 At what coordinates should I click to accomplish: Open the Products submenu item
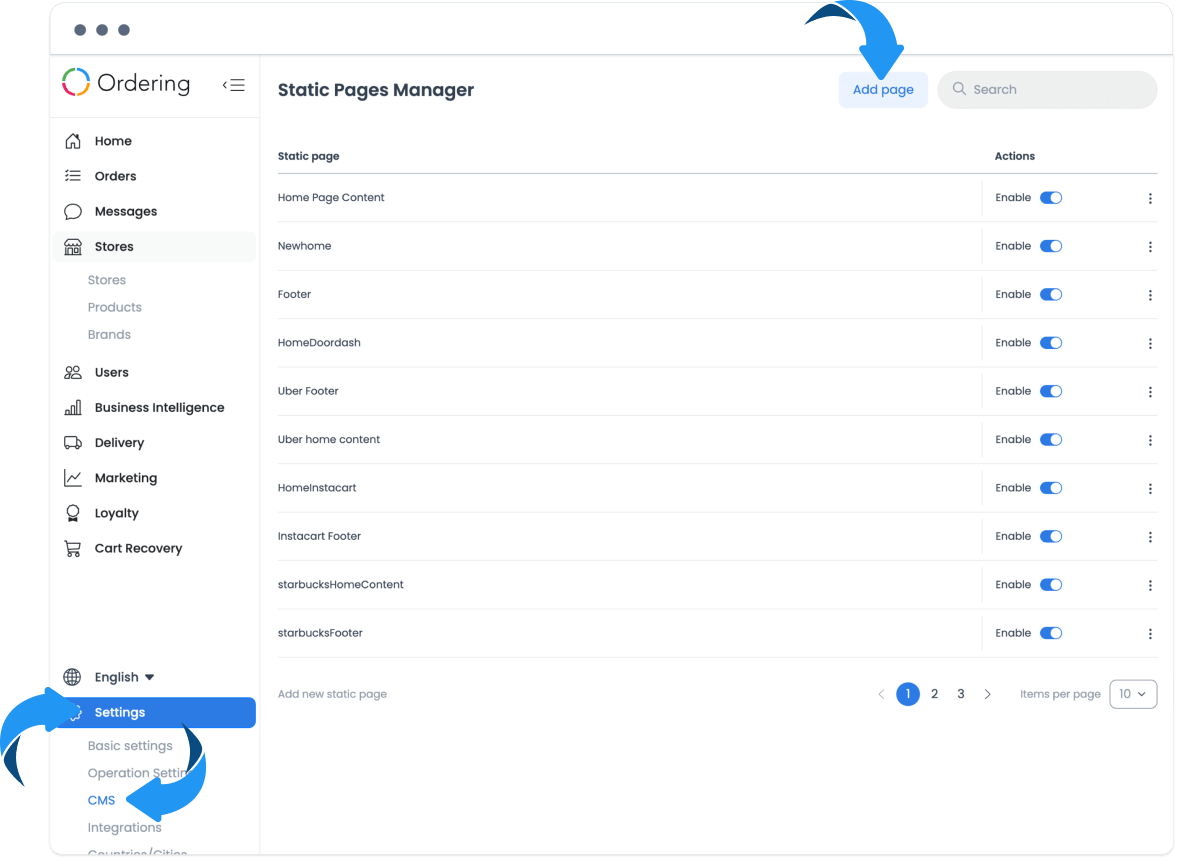tap(115, 307)
